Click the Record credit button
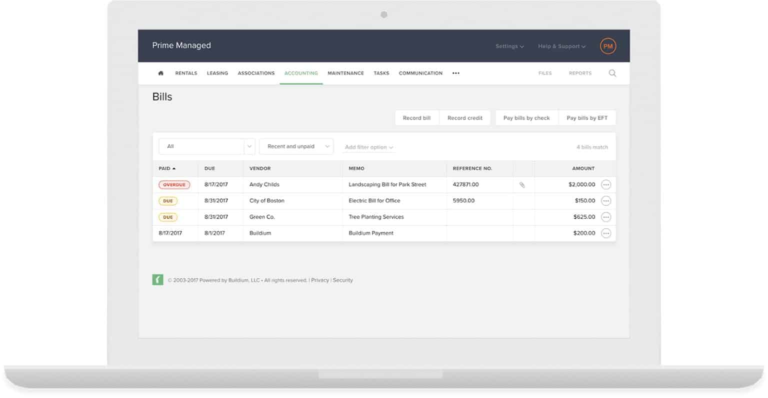 (465, 118)
